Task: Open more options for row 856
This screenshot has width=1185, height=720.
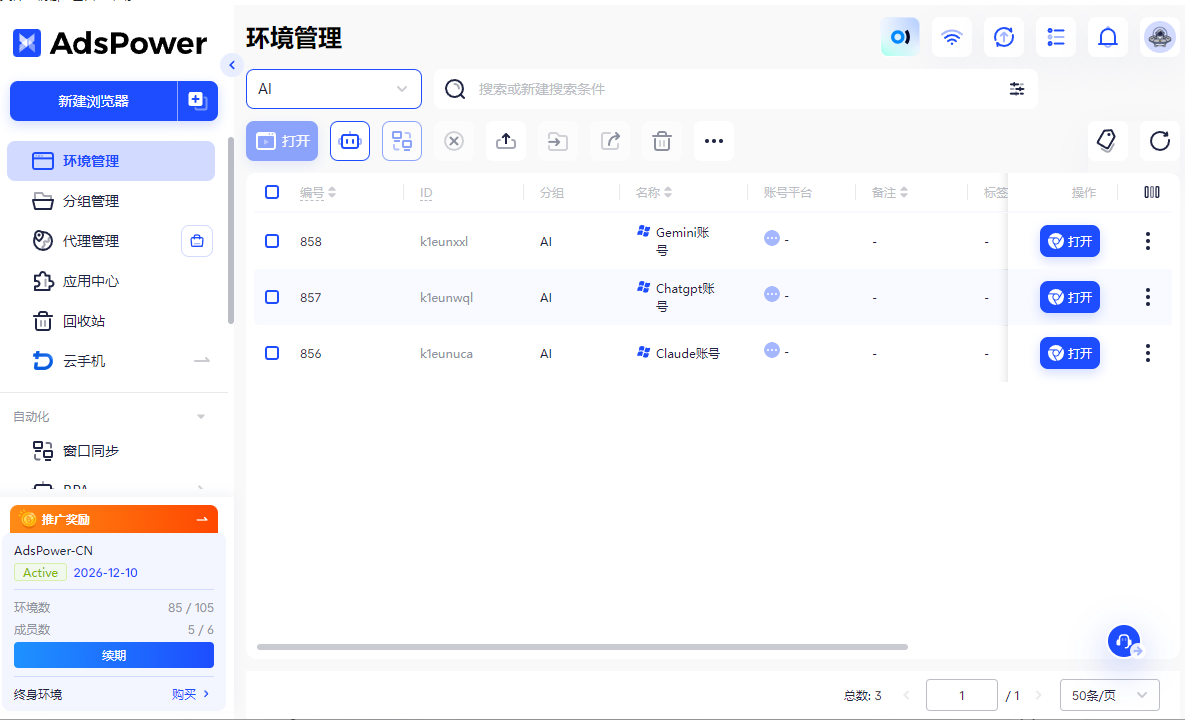Action: pyautogui.click(x=1147, y=353)
